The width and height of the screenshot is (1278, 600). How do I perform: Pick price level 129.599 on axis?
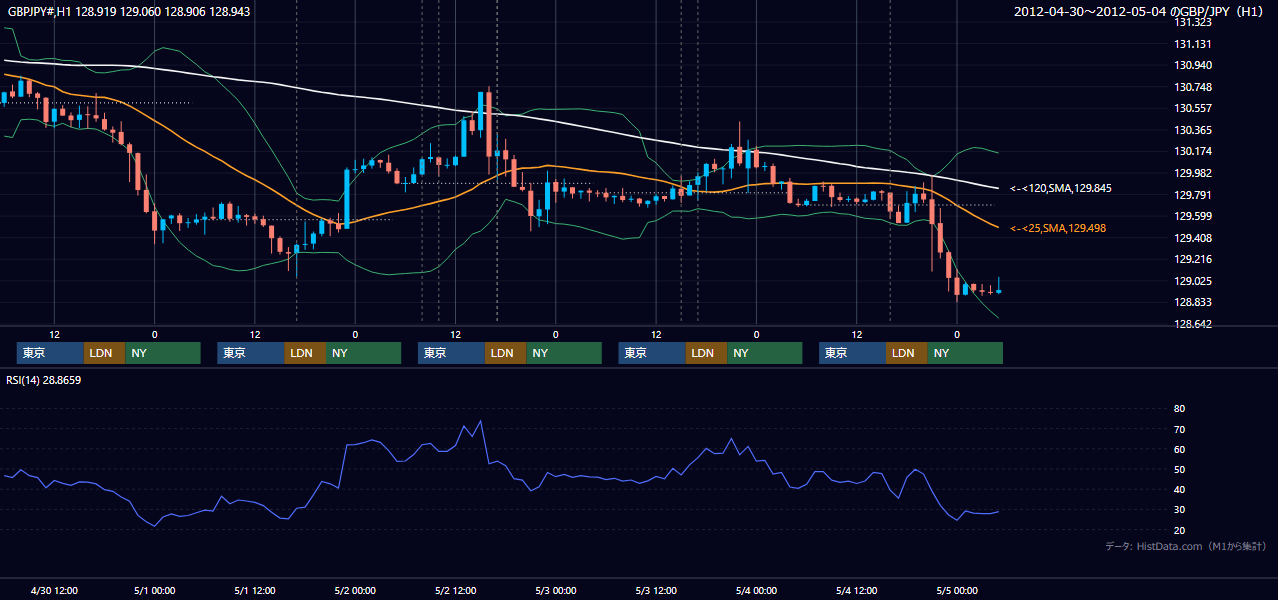coord(1192,216)
